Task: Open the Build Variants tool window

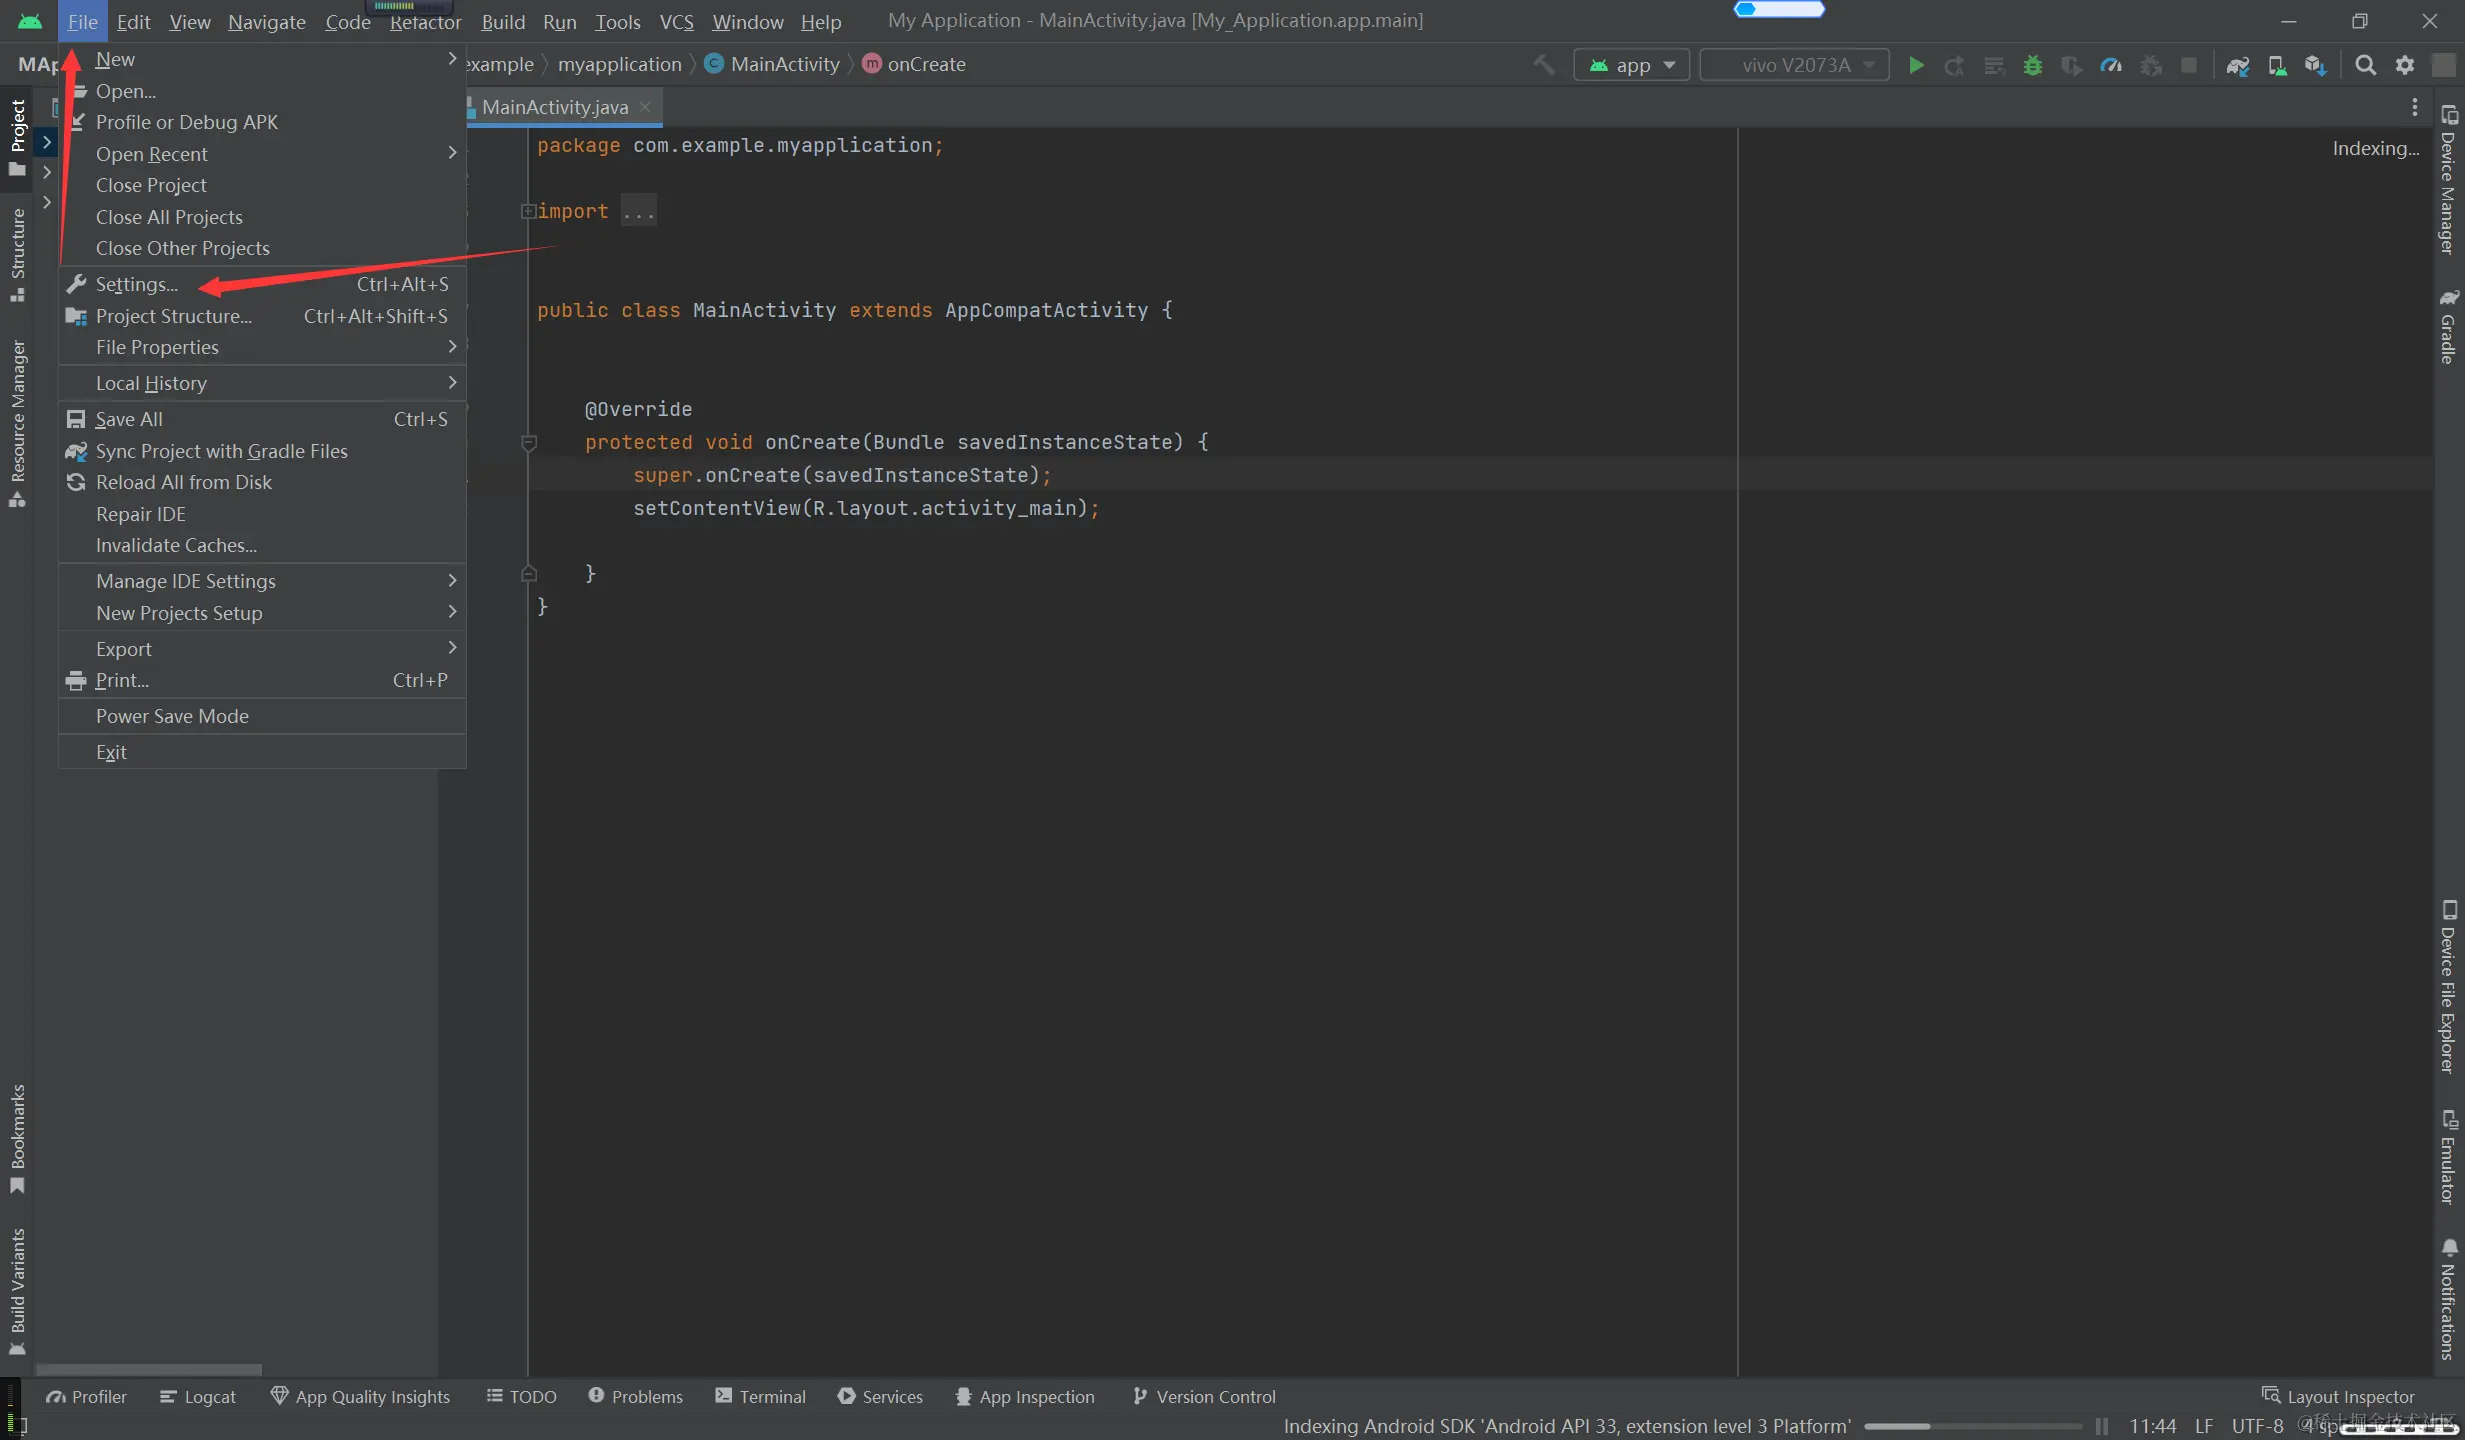Action: click(x=17, y=1291)
